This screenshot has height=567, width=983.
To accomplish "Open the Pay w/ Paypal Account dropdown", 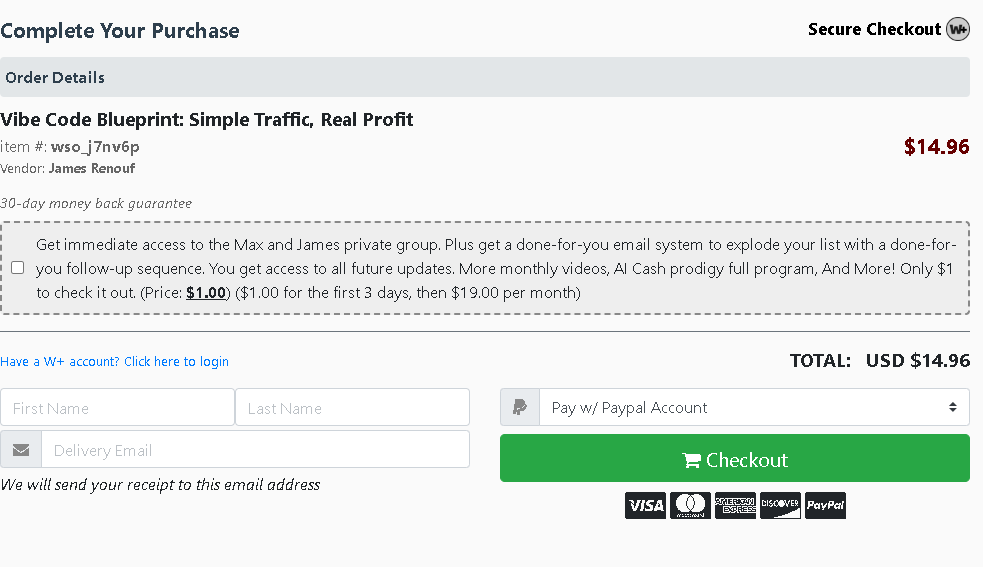I will point(754,408).
